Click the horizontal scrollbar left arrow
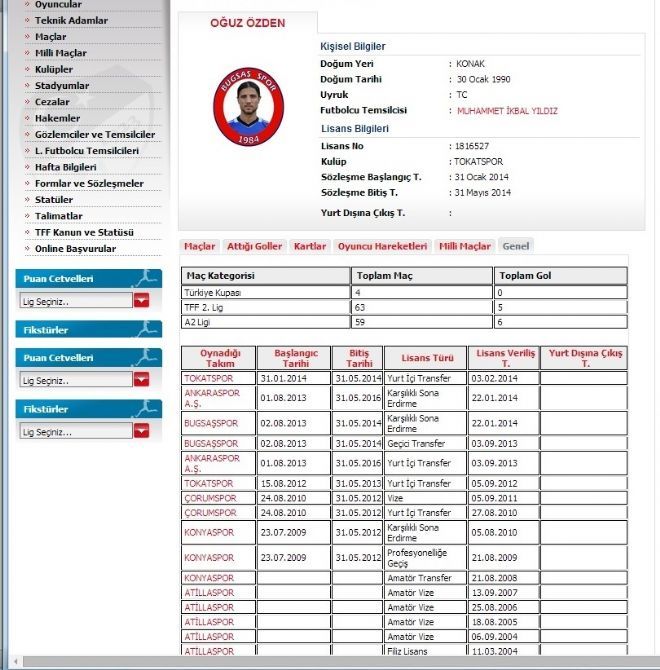 (15, 662)
